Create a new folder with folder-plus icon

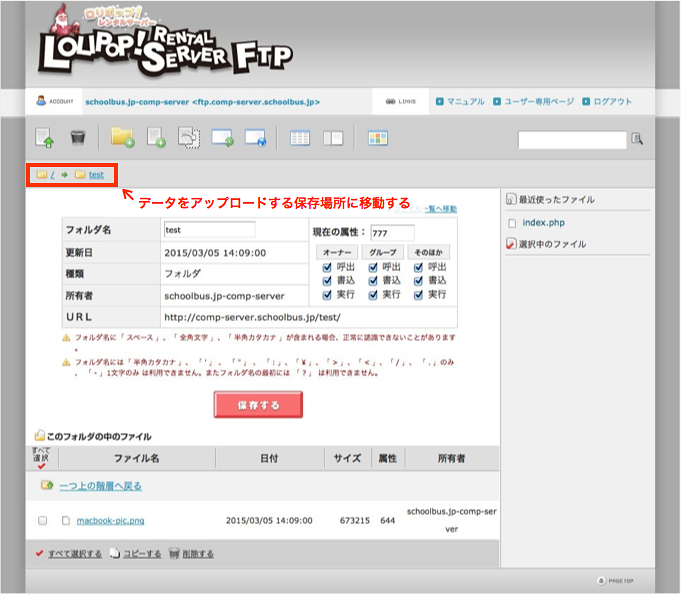tap(122, 137)
